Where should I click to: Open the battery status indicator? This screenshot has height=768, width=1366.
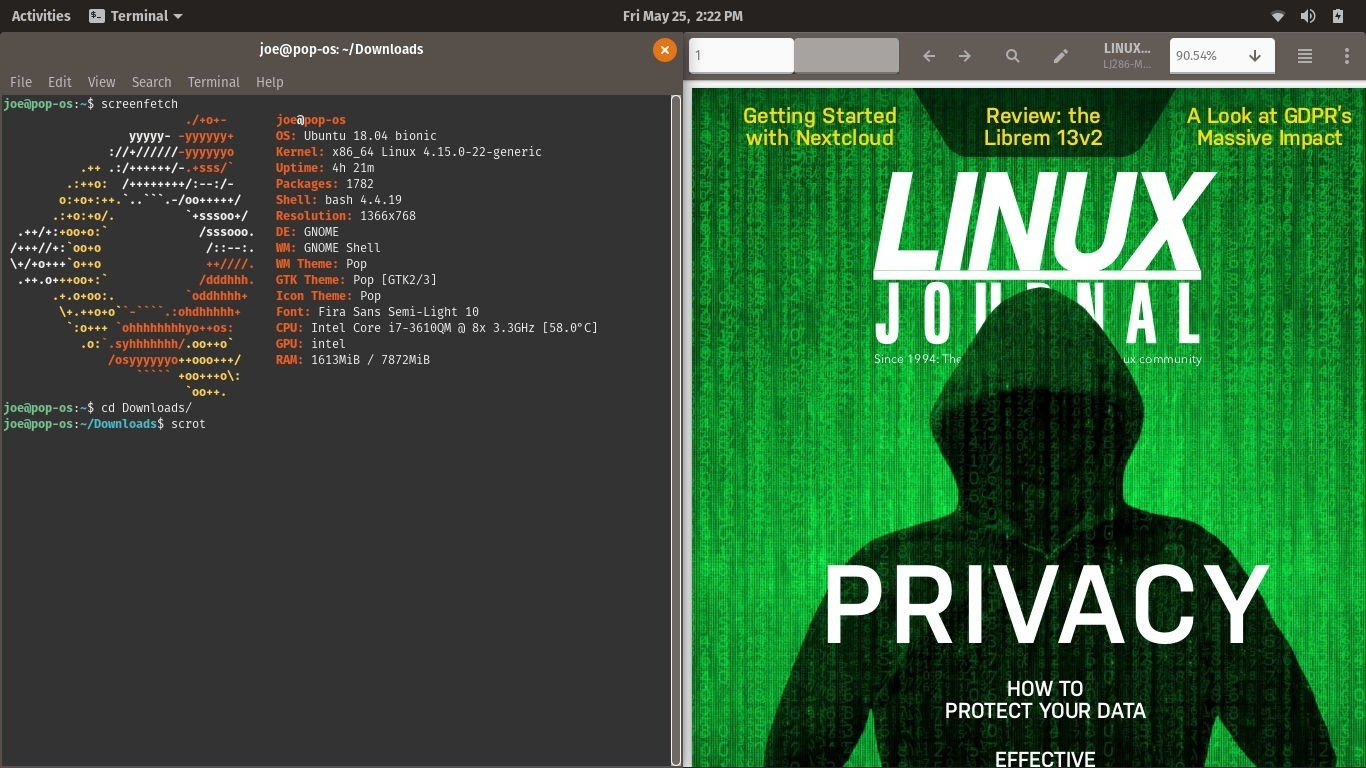[x=1338, y=16]
